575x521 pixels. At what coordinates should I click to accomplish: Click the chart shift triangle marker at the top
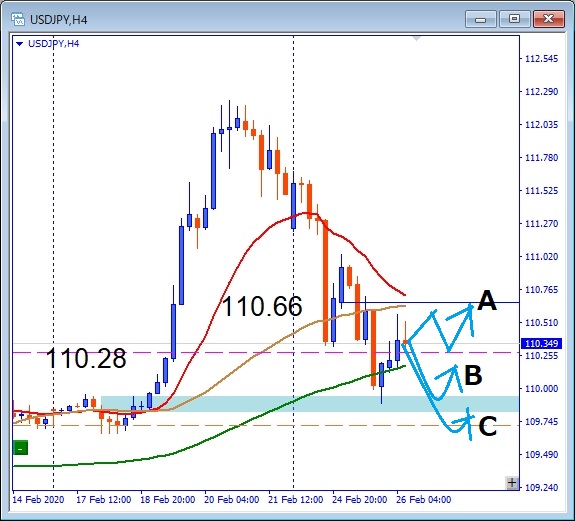coord(416,38)
